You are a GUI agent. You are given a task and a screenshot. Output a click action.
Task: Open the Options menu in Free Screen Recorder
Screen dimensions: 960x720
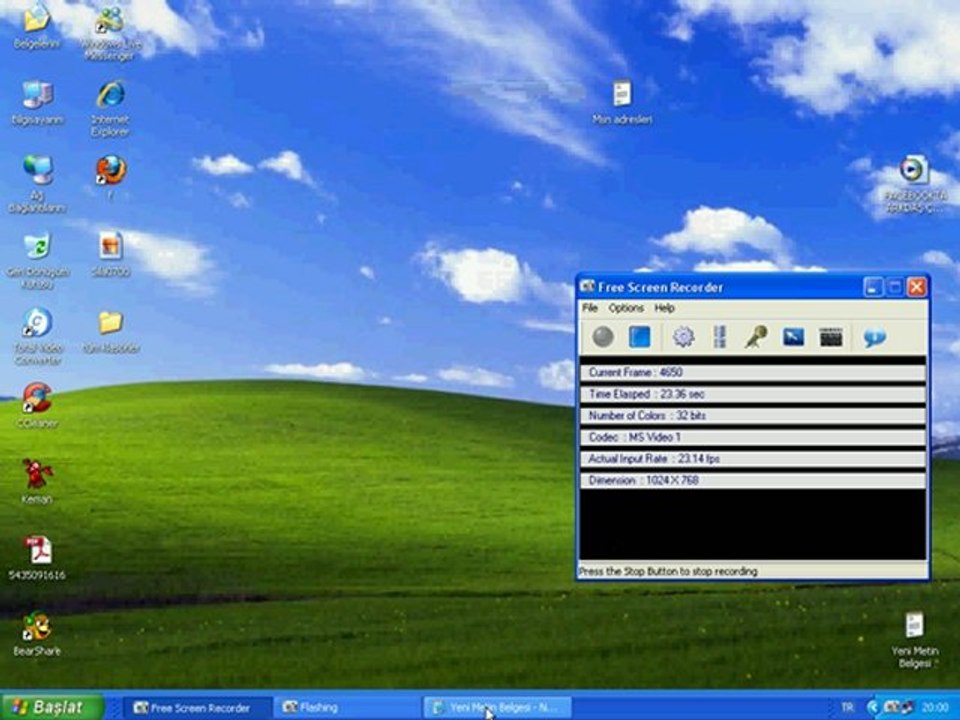tap(626, 308)
